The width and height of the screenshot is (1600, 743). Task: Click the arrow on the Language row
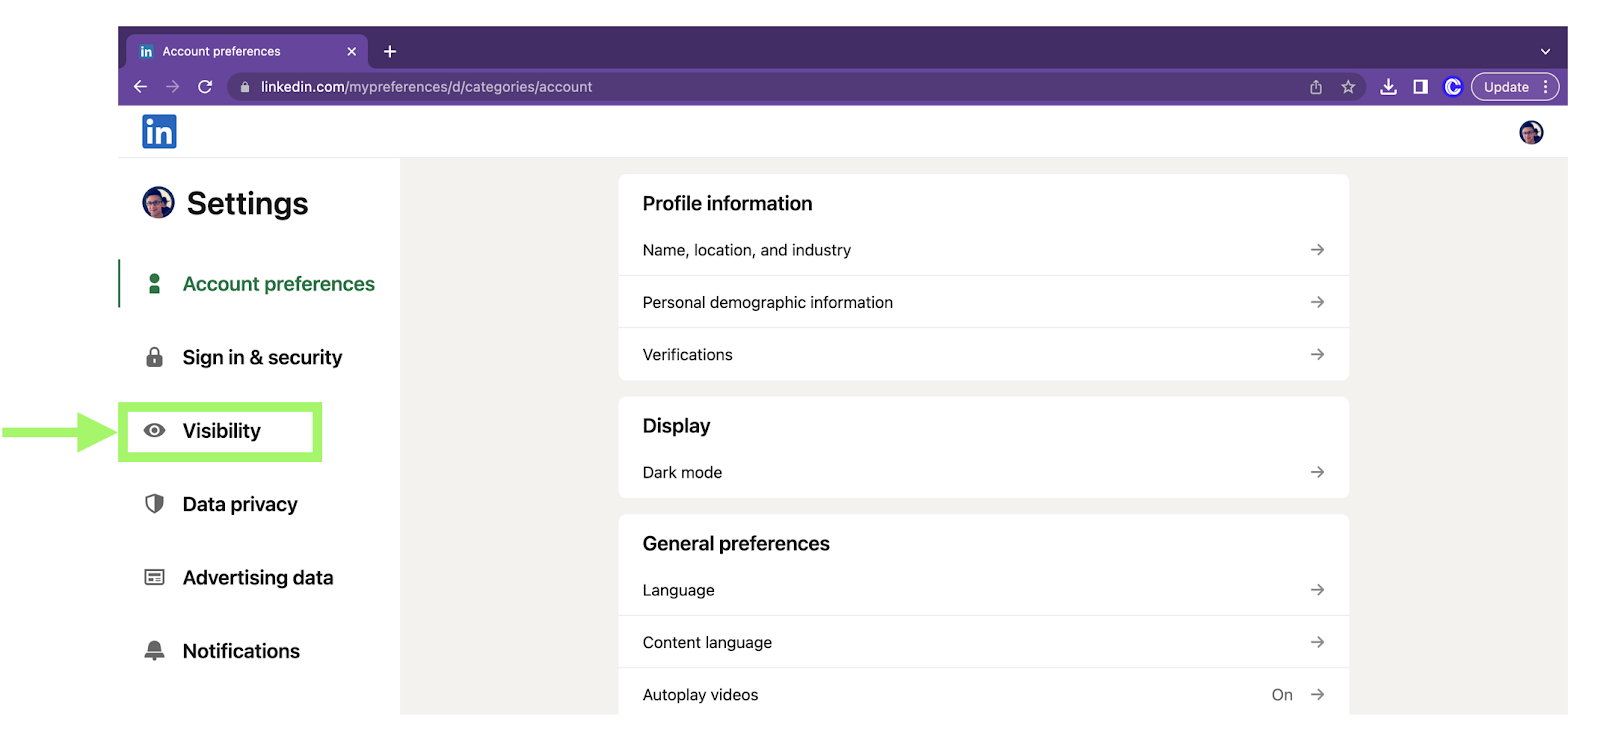1317,590
